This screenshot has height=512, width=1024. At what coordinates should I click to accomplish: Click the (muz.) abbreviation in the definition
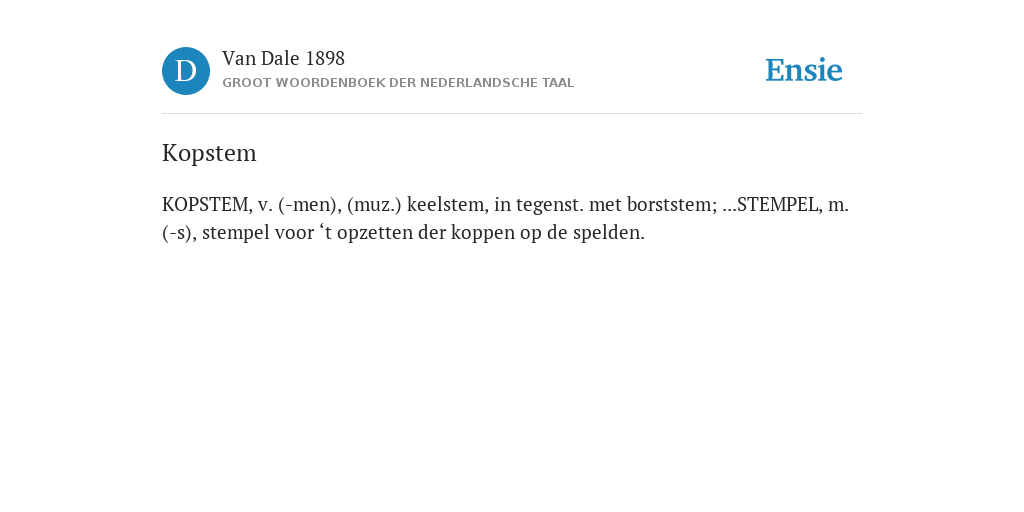pyautogui.click(x=374, y=204)
